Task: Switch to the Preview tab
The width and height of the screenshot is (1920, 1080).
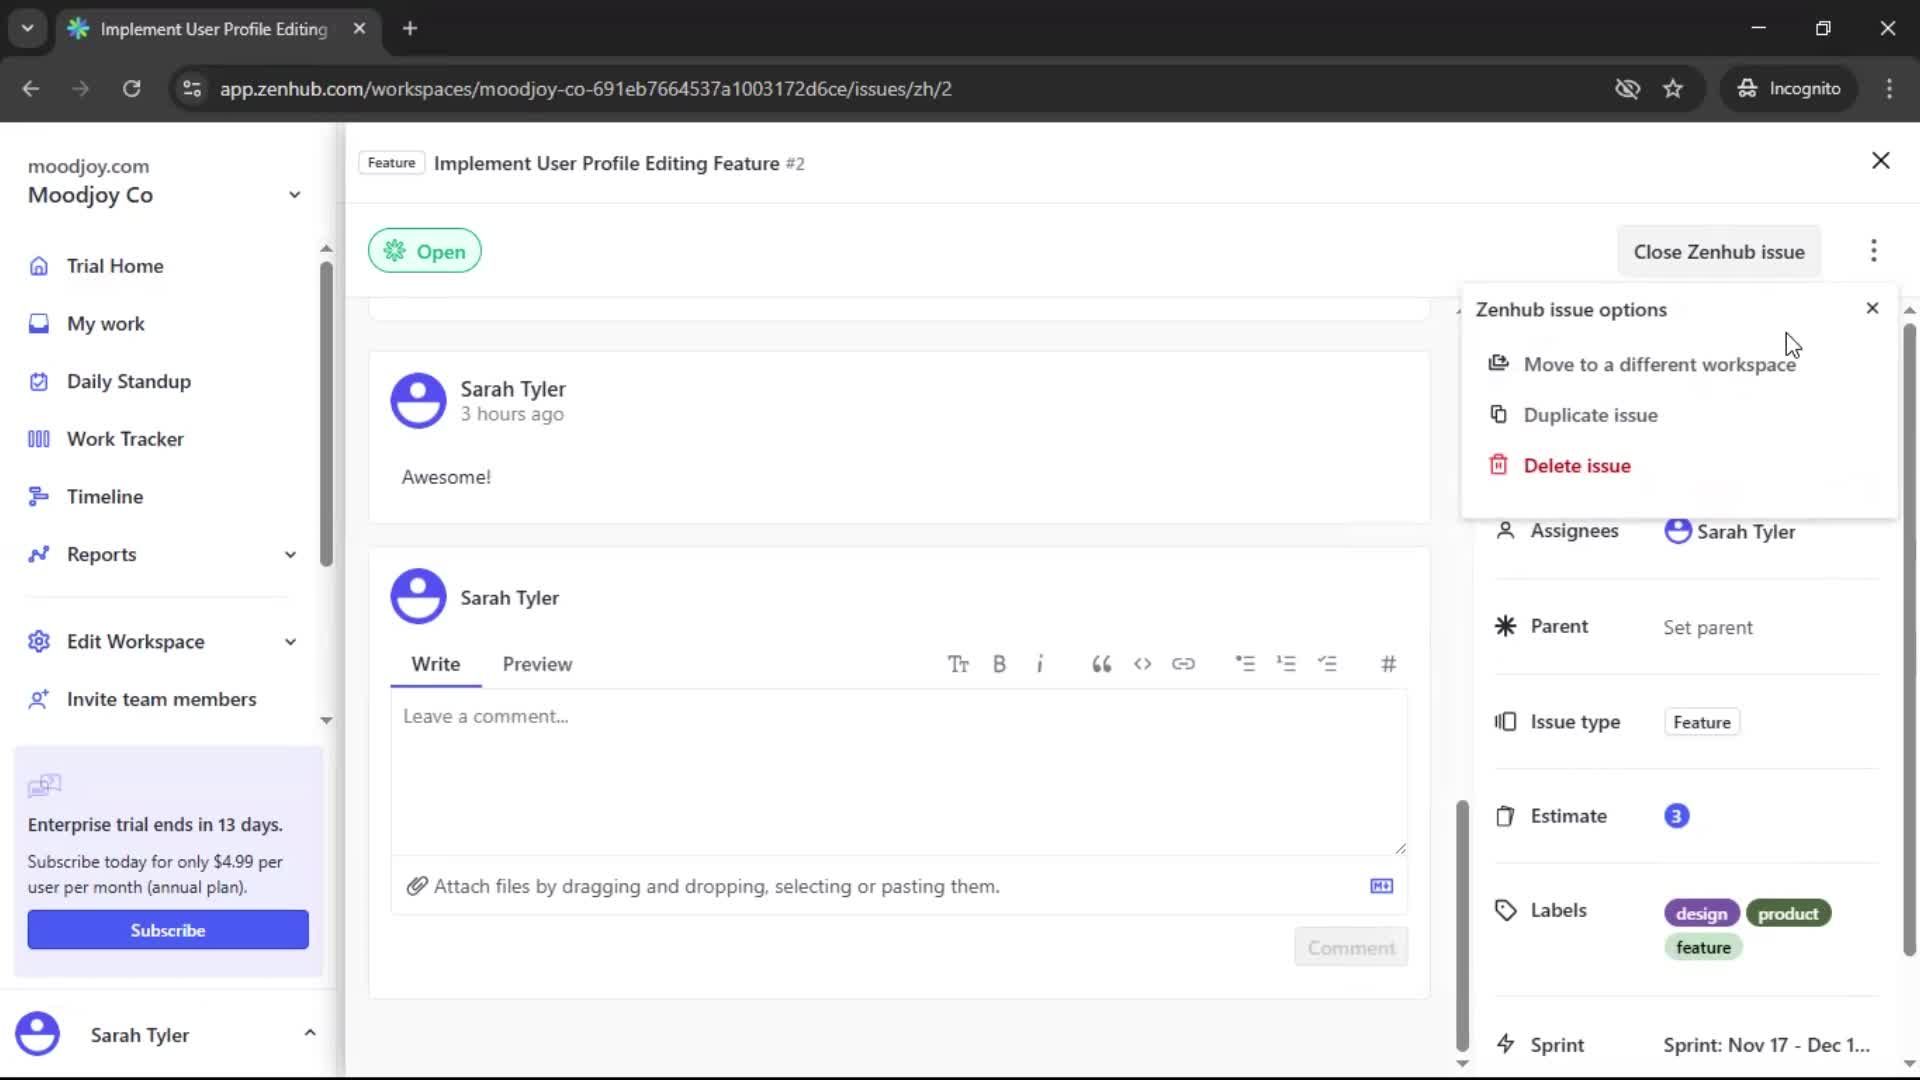Action: tap(538, 663)
